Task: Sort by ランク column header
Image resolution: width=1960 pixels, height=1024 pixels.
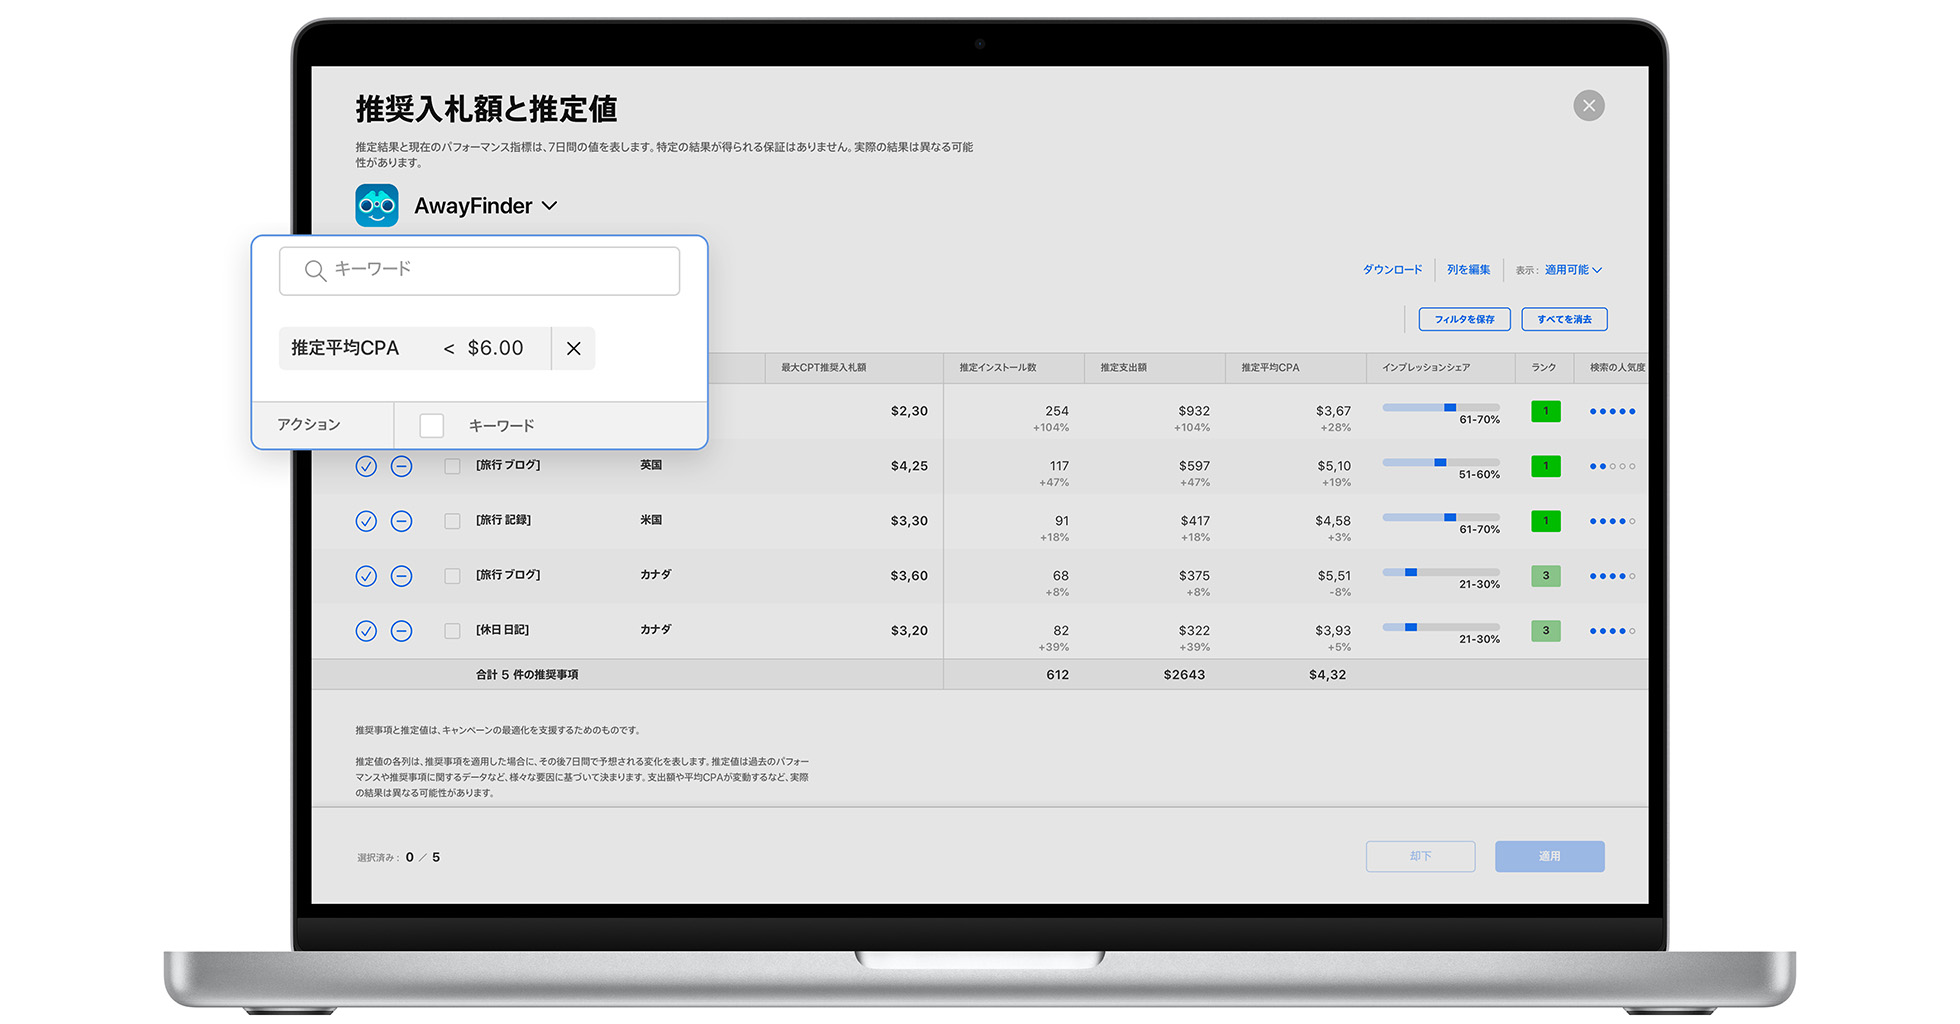Action: point(1544,367)
